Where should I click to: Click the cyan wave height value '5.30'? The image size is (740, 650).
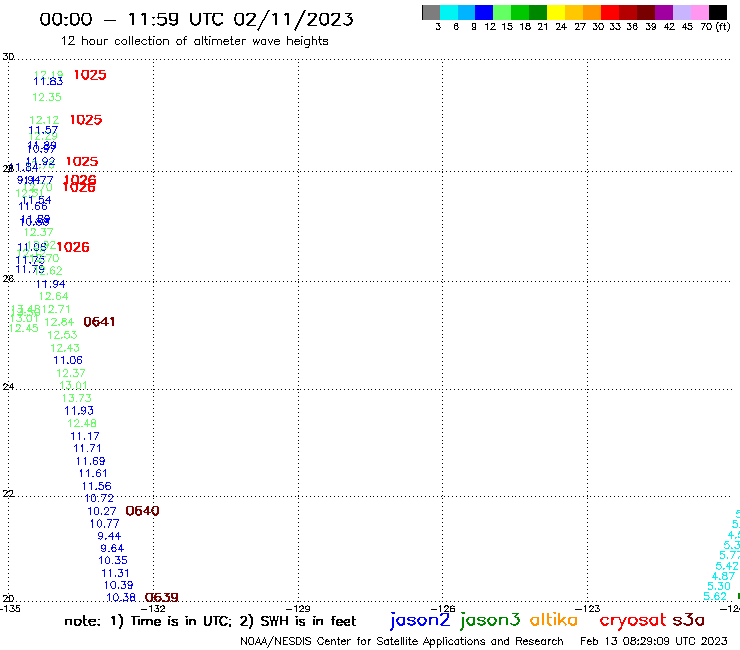click(719, 586)
